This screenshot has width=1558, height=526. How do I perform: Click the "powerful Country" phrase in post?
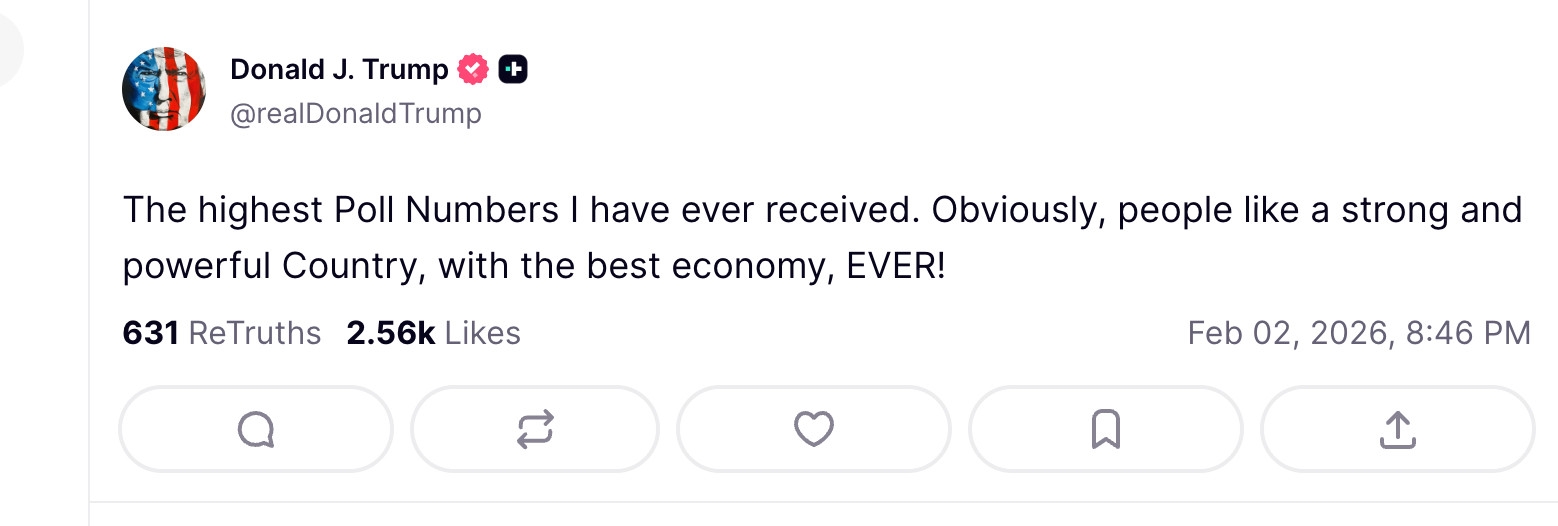[x=268, y=266]
